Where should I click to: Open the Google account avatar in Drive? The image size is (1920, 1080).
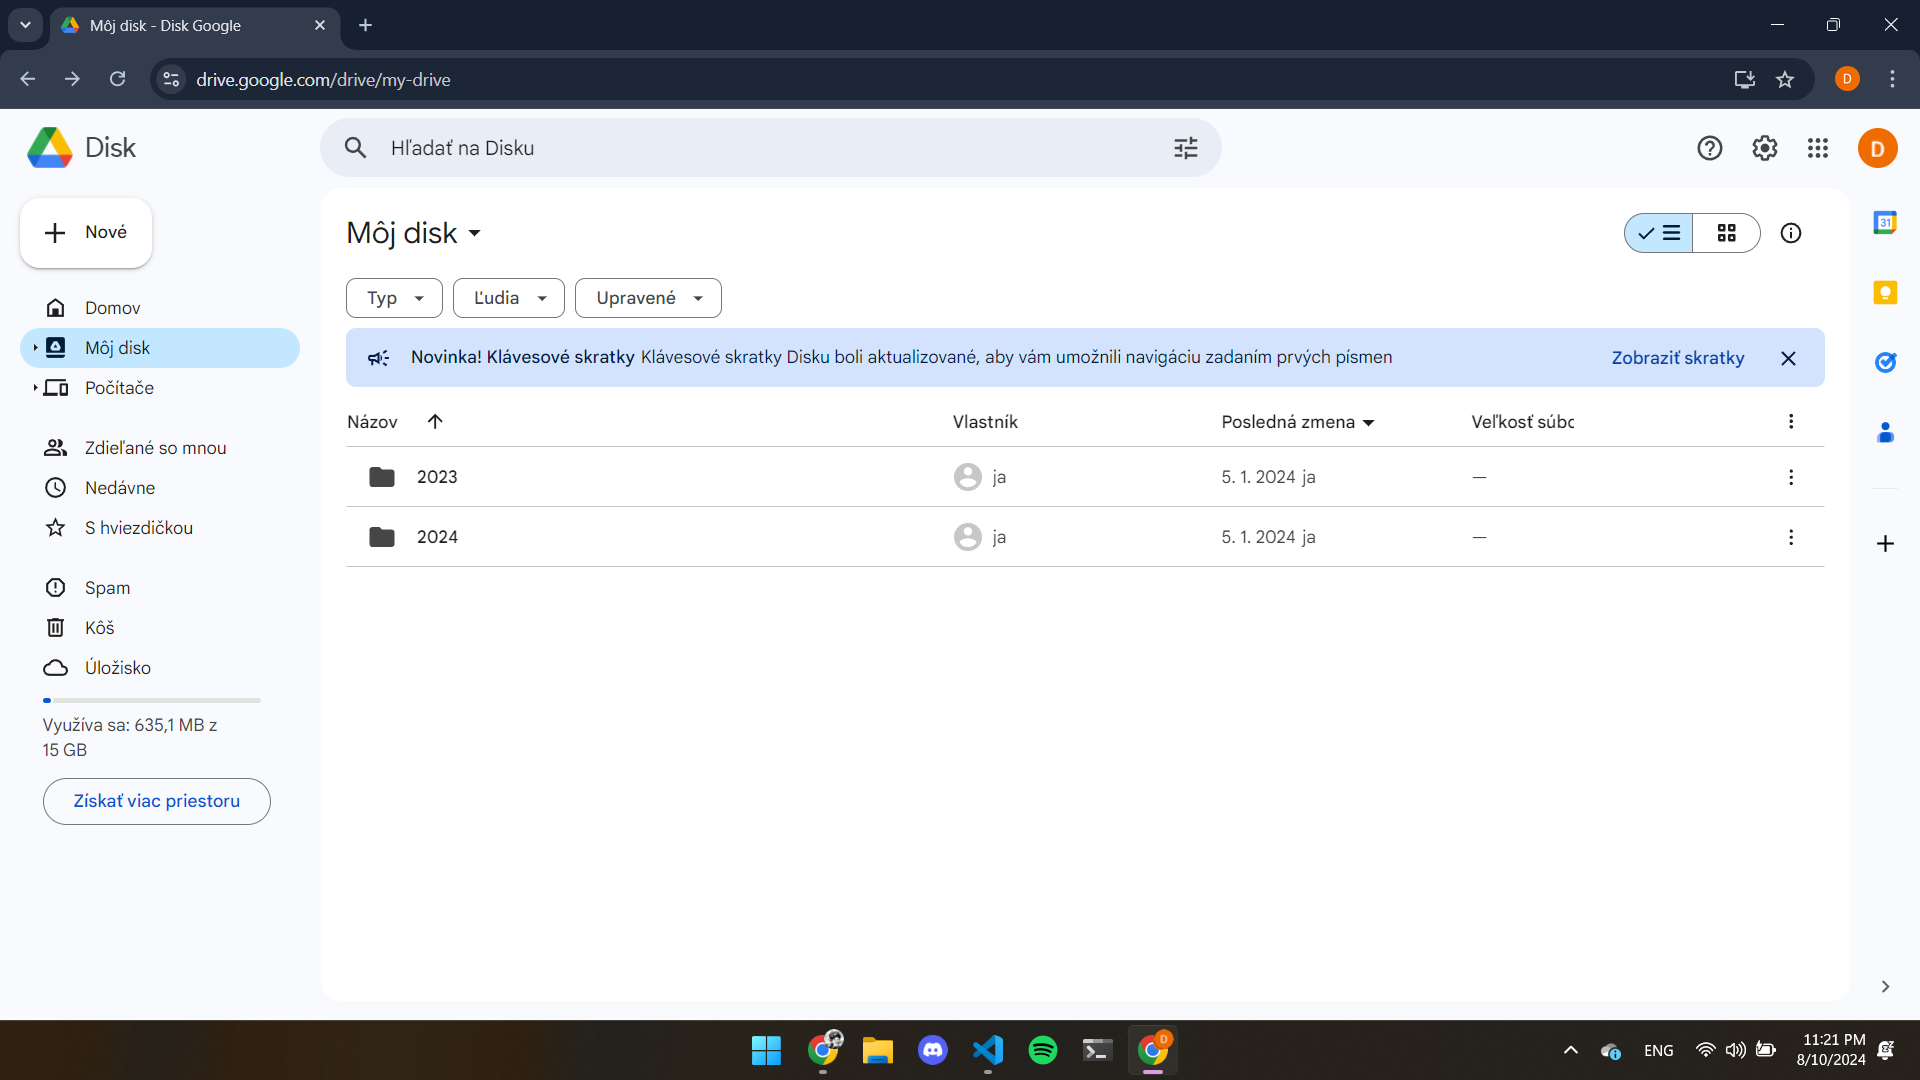click(1877, 148)
